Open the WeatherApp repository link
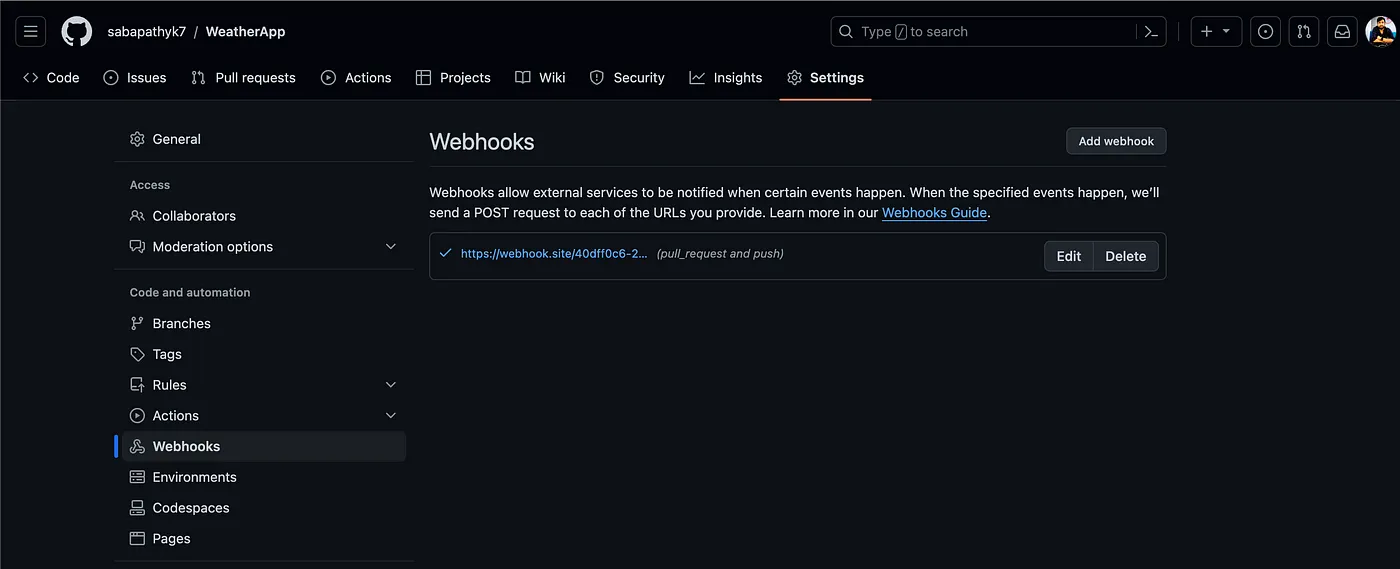The width and height of the screenshot is (1400, 569). click(245, 32)
